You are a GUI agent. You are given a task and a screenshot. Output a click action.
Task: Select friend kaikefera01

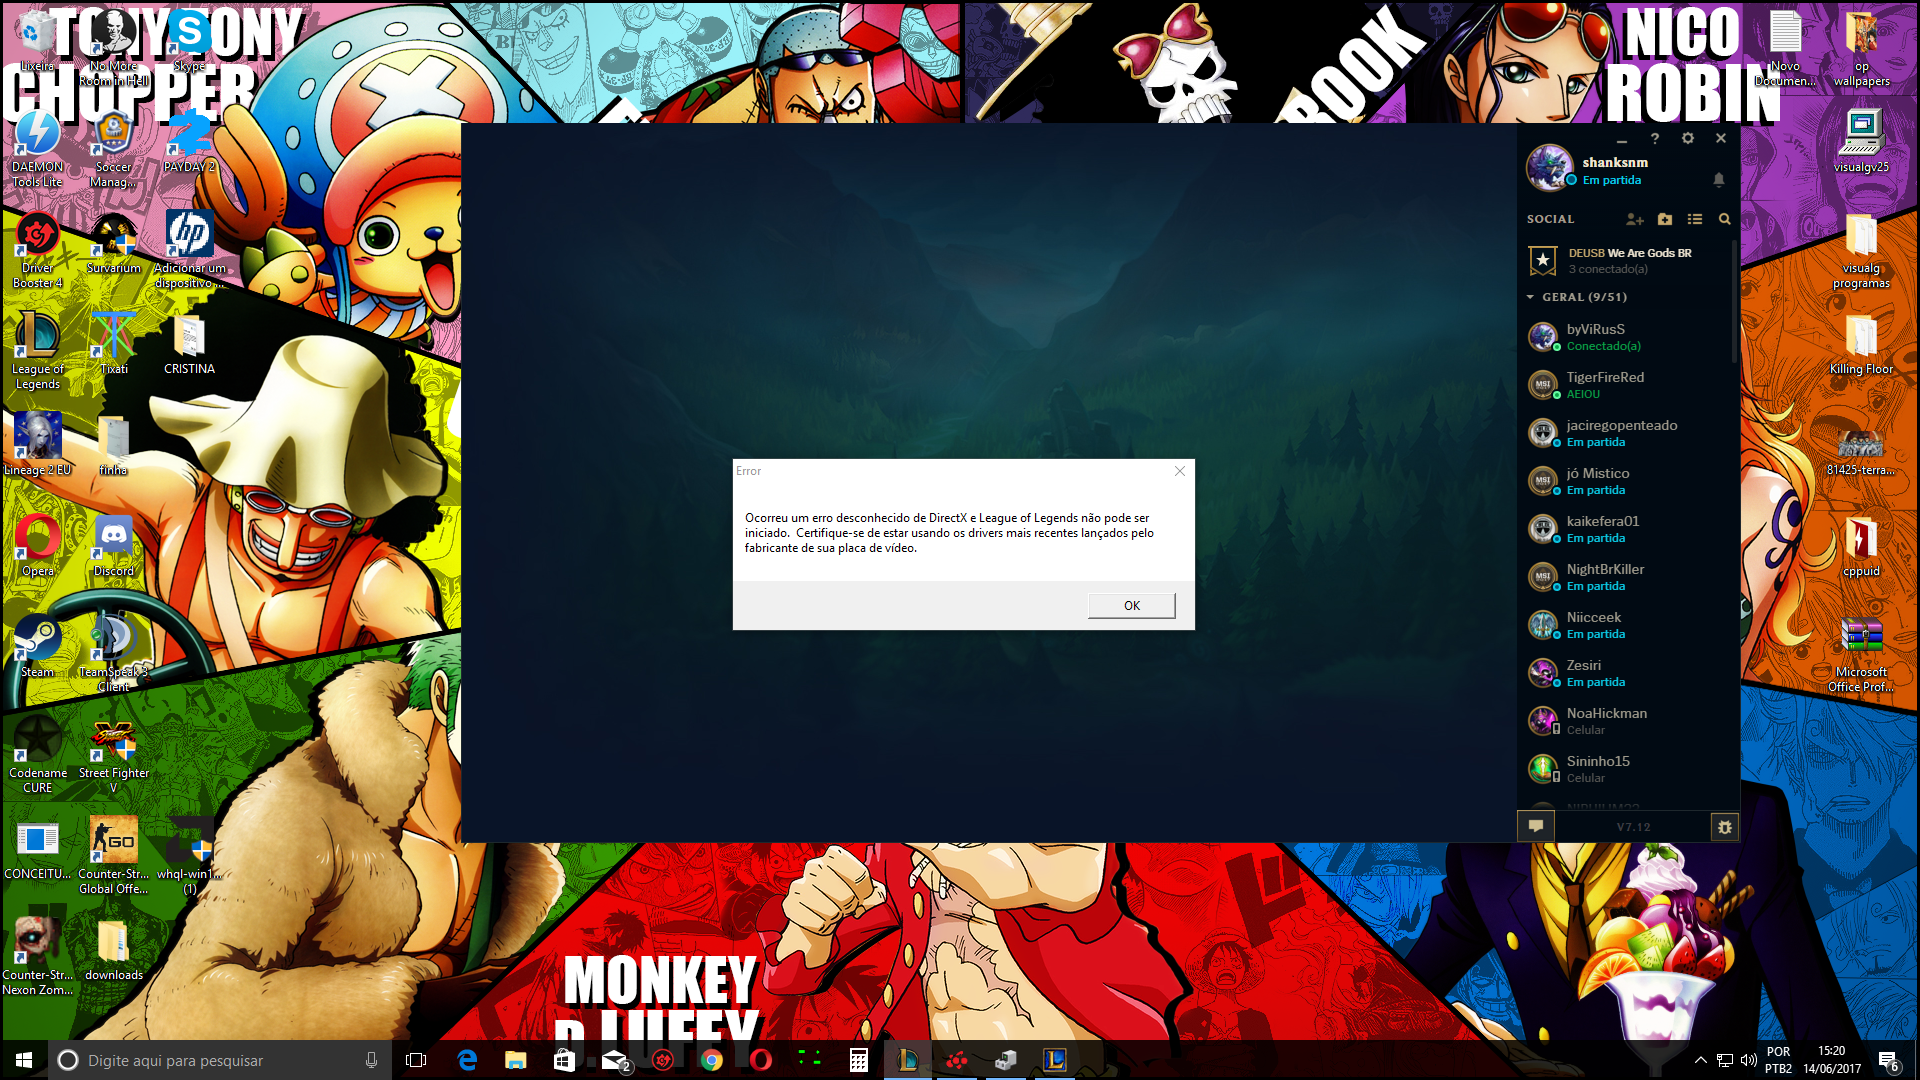coord(1625,529)
